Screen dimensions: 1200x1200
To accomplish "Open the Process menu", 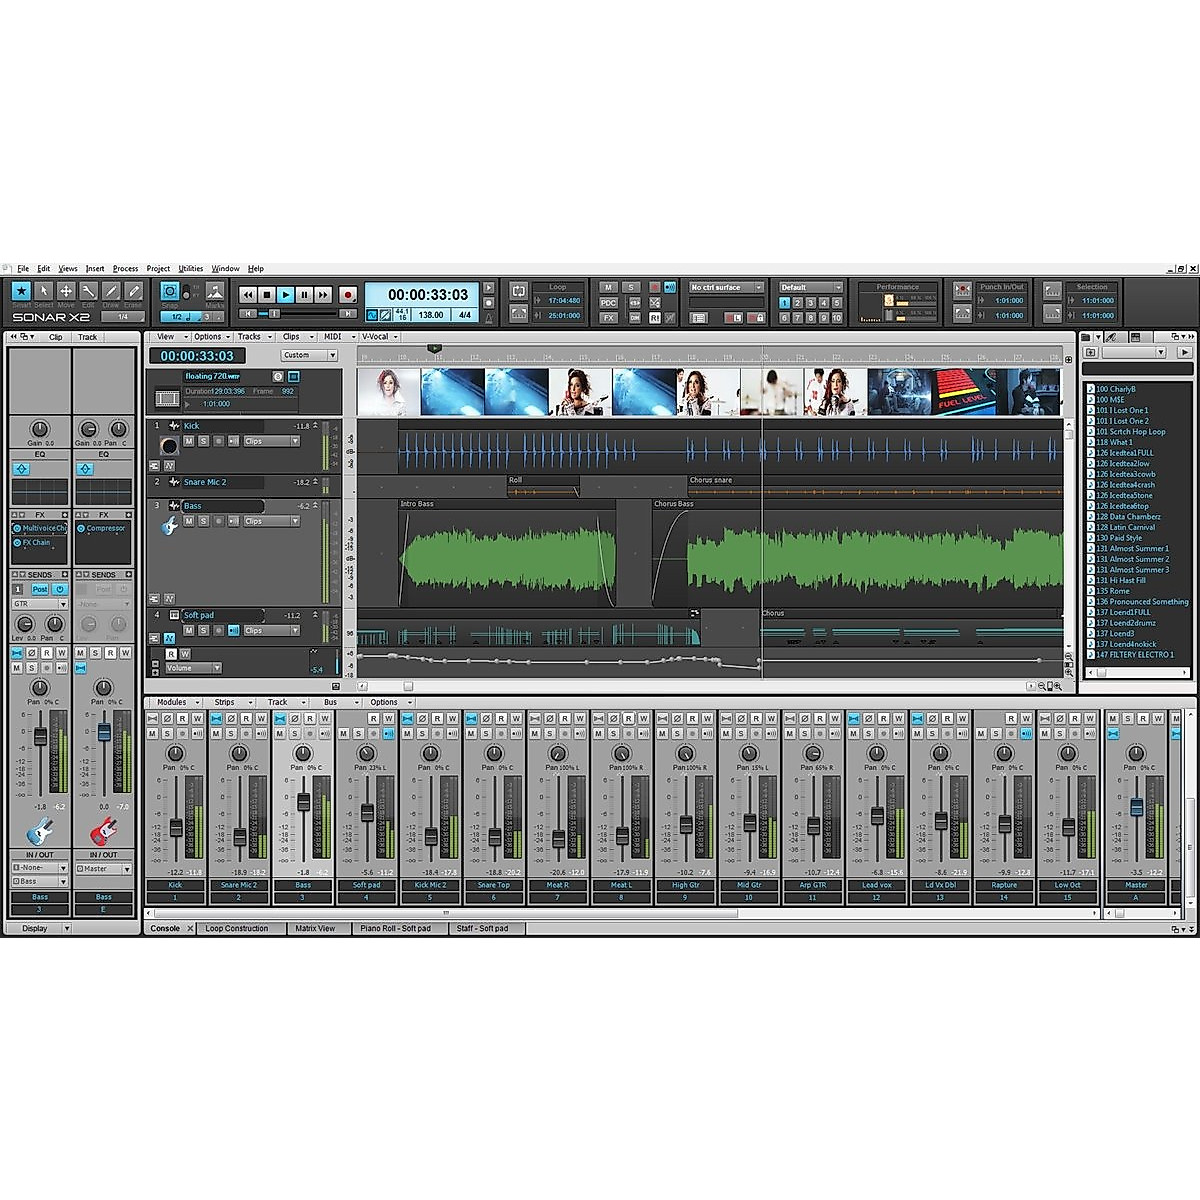I will 125,268.
